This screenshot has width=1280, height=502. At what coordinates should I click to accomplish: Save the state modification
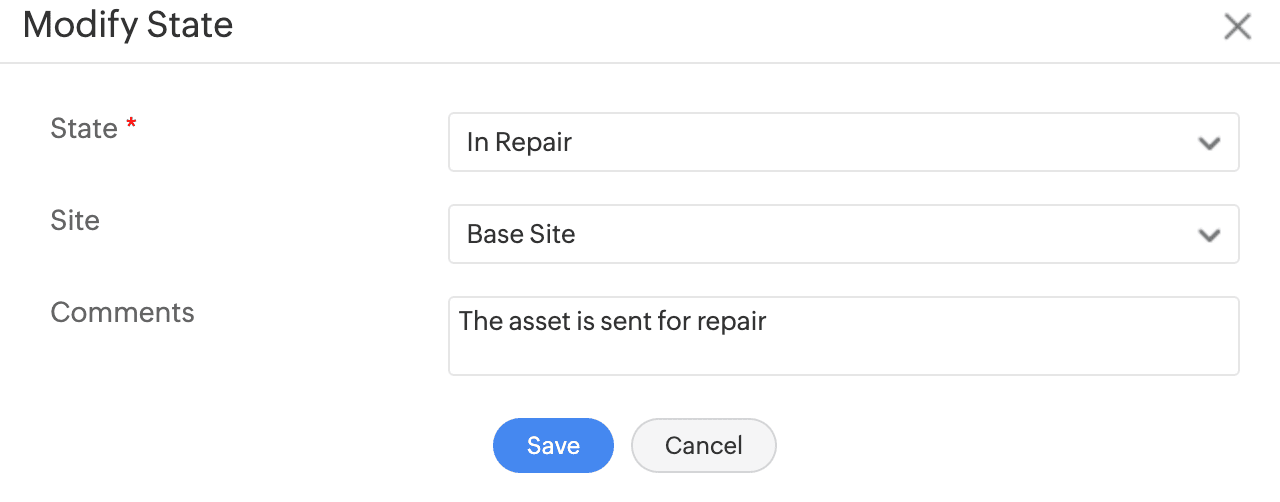(553, 445)
